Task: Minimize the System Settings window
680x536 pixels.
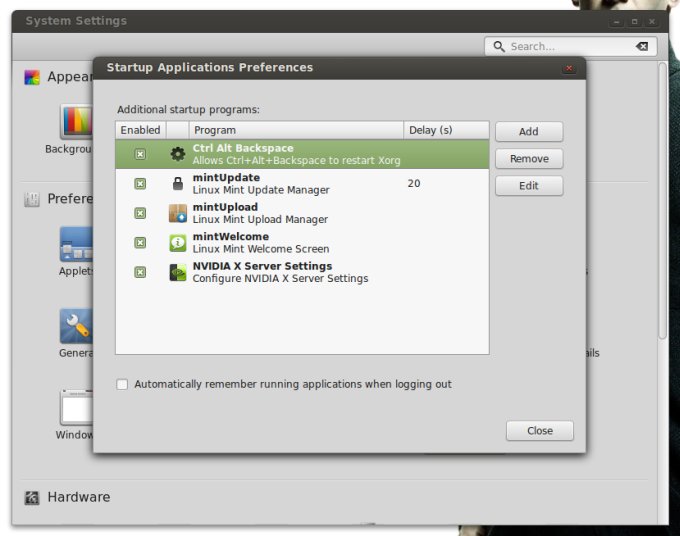Action: point(616,22)
